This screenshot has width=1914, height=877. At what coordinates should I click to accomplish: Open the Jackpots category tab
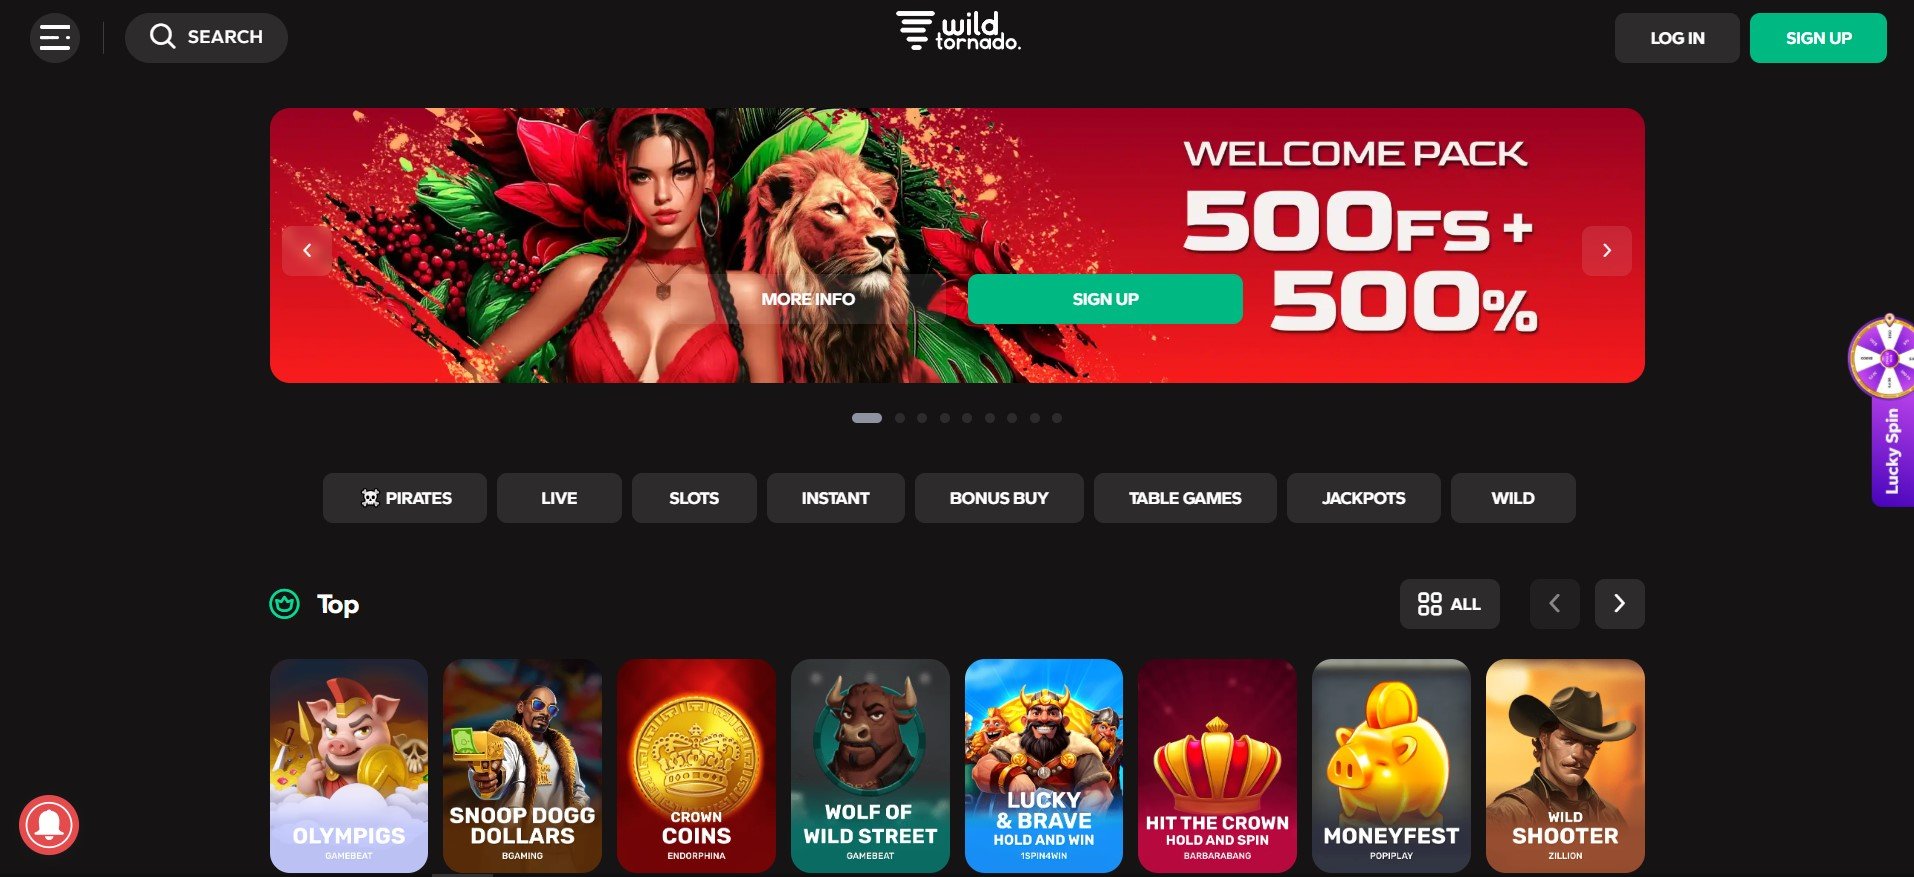pyautogui.click(x=1364, y=498)
